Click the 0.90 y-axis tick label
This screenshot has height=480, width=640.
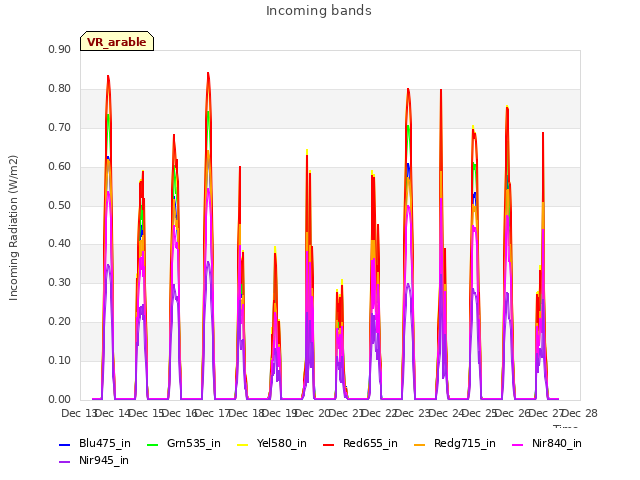tap(60, 50)
